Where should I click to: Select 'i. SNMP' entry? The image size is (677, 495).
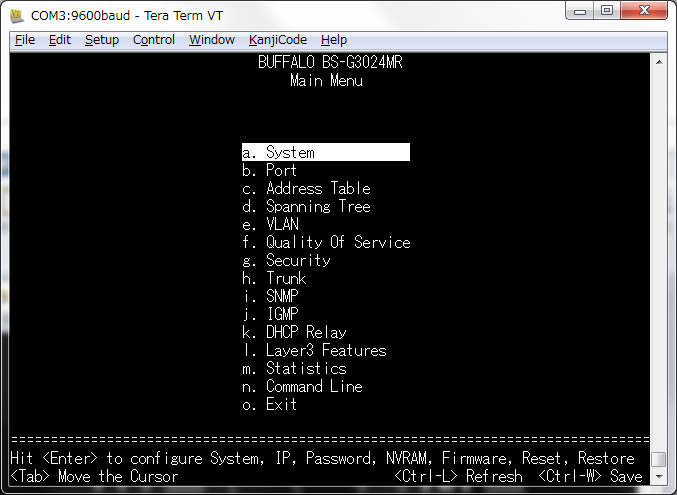pyautogui.click(x=270, y=296)
